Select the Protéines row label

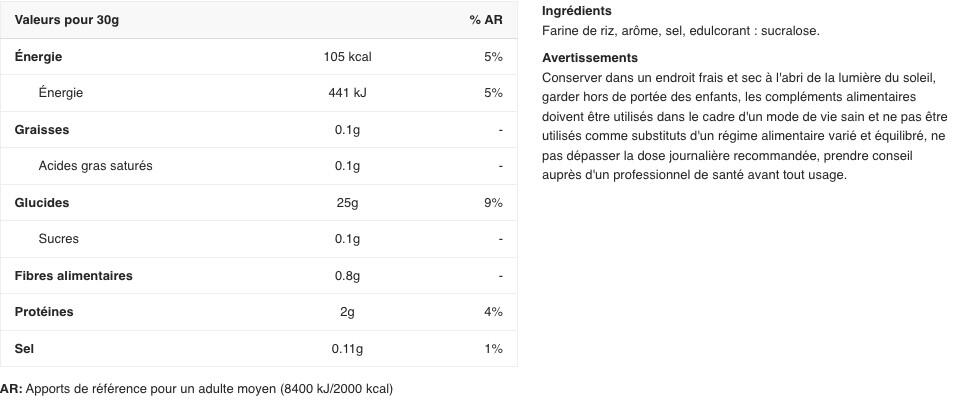(44, 312)
